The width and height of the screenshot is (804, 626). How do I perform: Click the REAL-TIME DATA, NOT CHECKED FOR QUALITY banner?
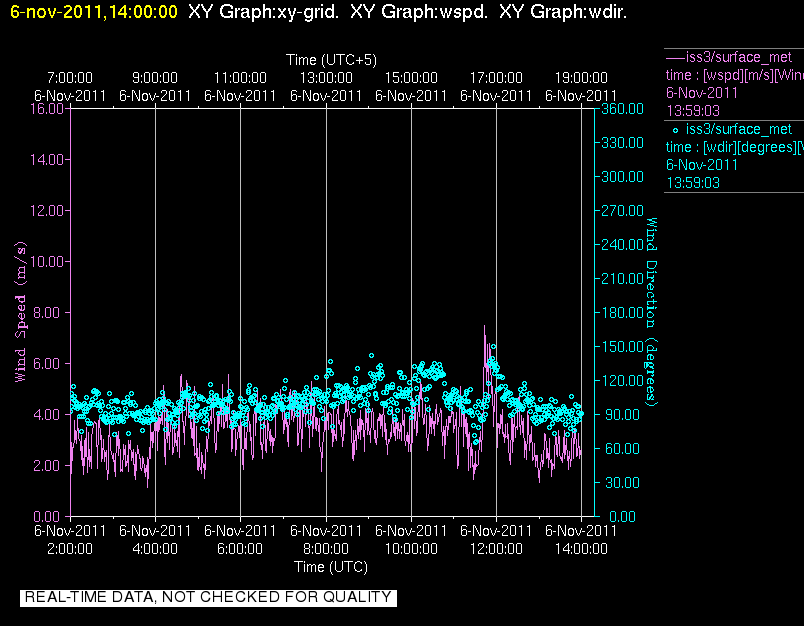208,597
